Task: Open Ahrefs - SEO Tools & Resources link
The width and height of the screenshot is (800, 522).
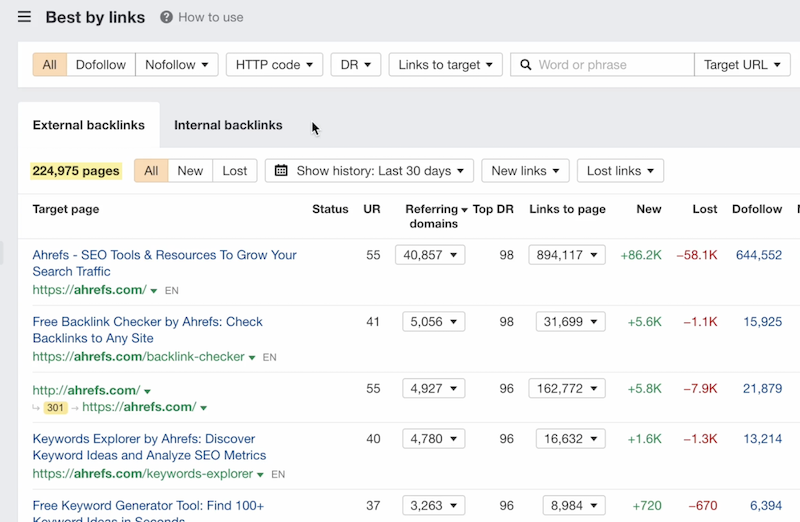Action: point(164,263)
